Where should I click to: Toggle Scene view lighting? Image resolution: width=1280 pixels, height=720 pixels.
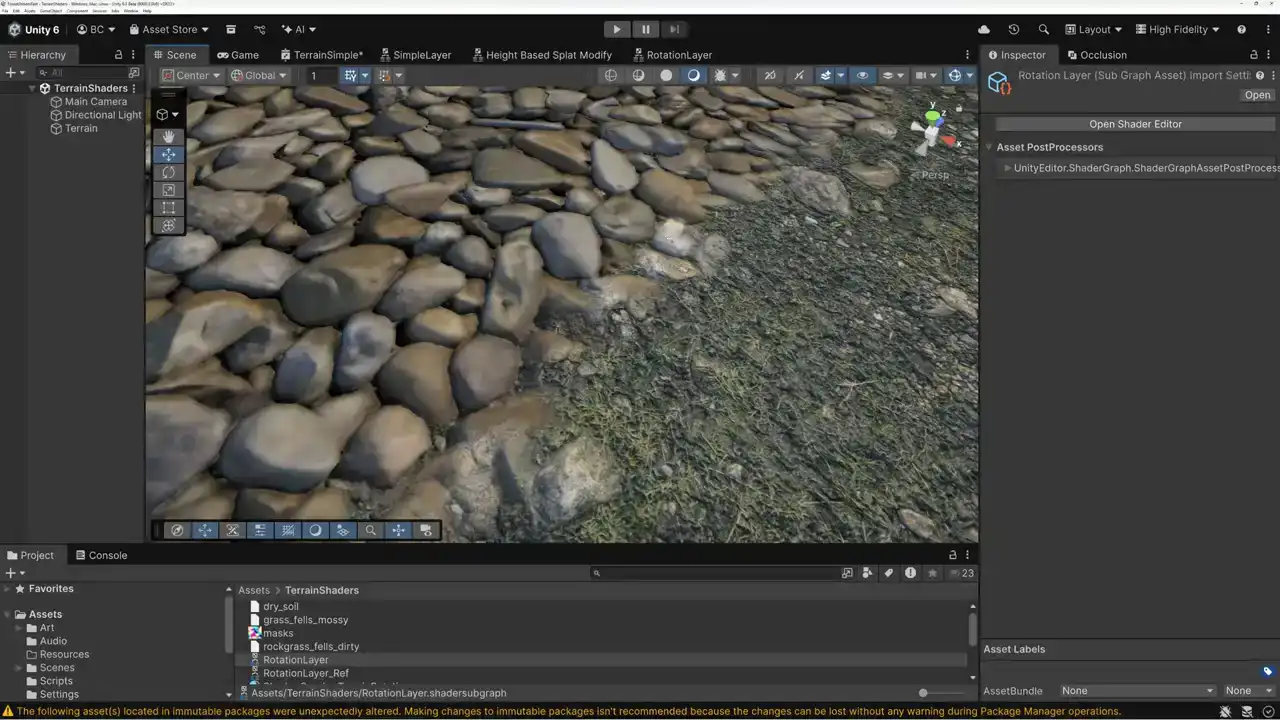[x=693, y=75]
